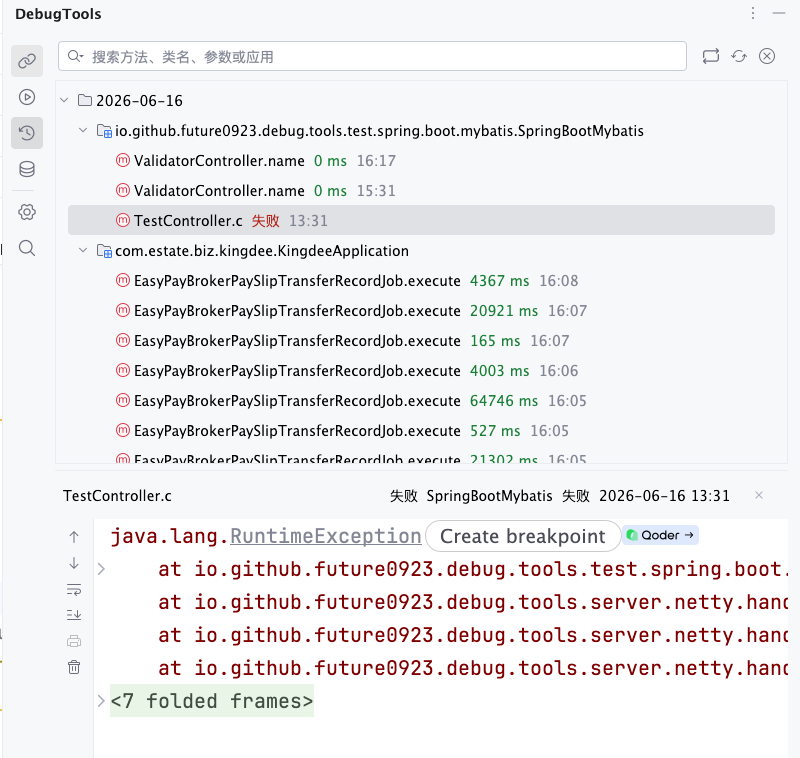Select the execute row with 527 ms
Viewport: 800px width, 758px height.
click(x=421, y=431)
